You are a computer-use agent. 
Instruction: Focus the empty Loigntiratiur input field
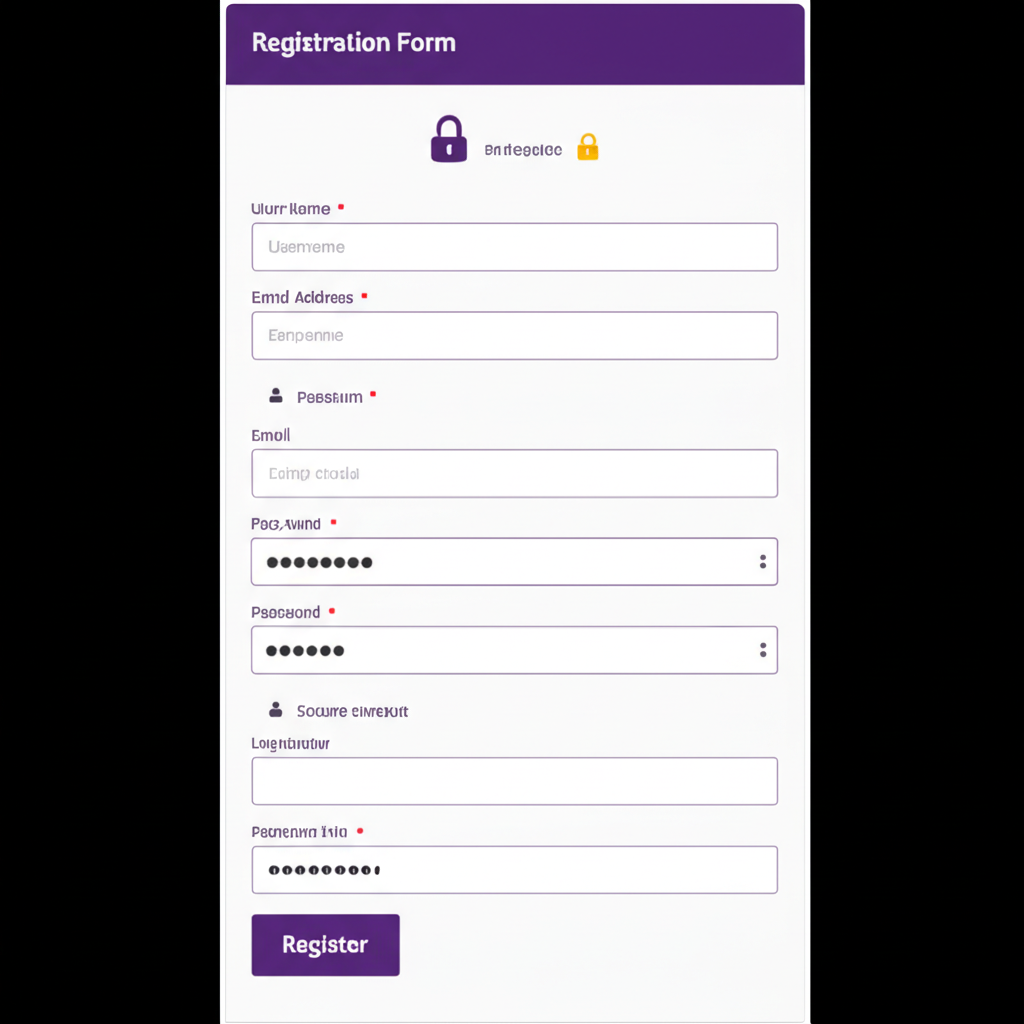pos(514,781)
